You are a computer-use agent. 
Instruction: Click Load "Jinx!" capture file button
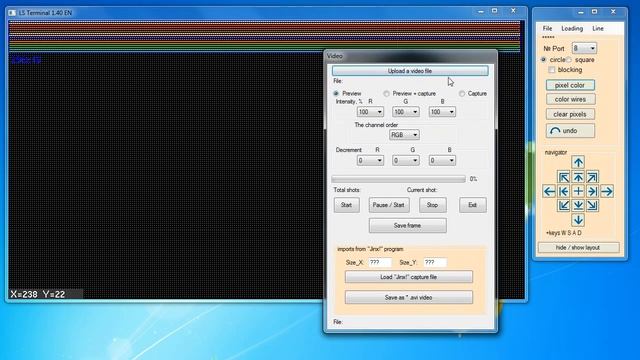[409, 277]
